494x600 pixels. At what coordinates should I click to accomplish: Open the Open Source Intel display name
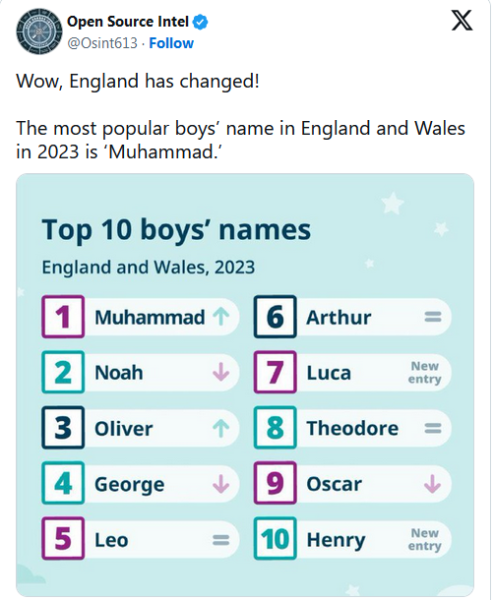[128, 22]
